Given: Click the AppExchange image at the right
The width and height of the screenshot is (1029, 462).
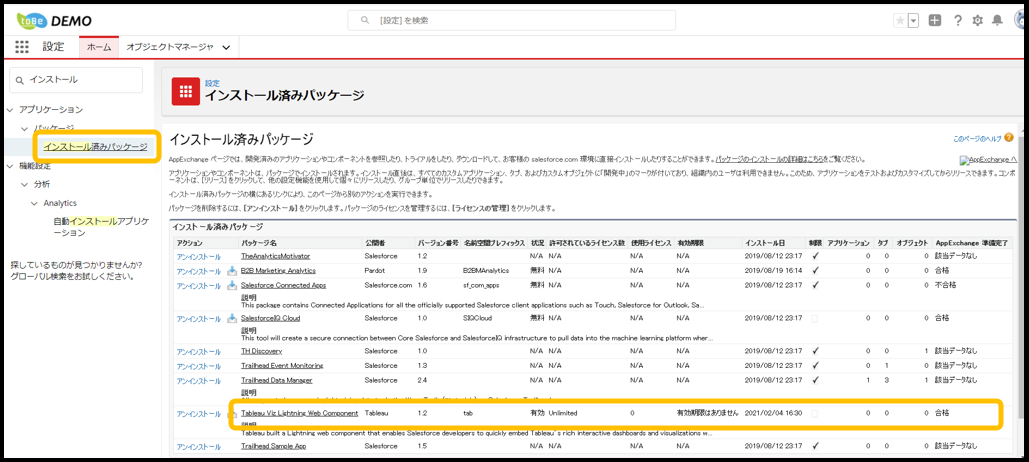Looking at the screenshot, I should pyautogui.click(x=988, y=159).
